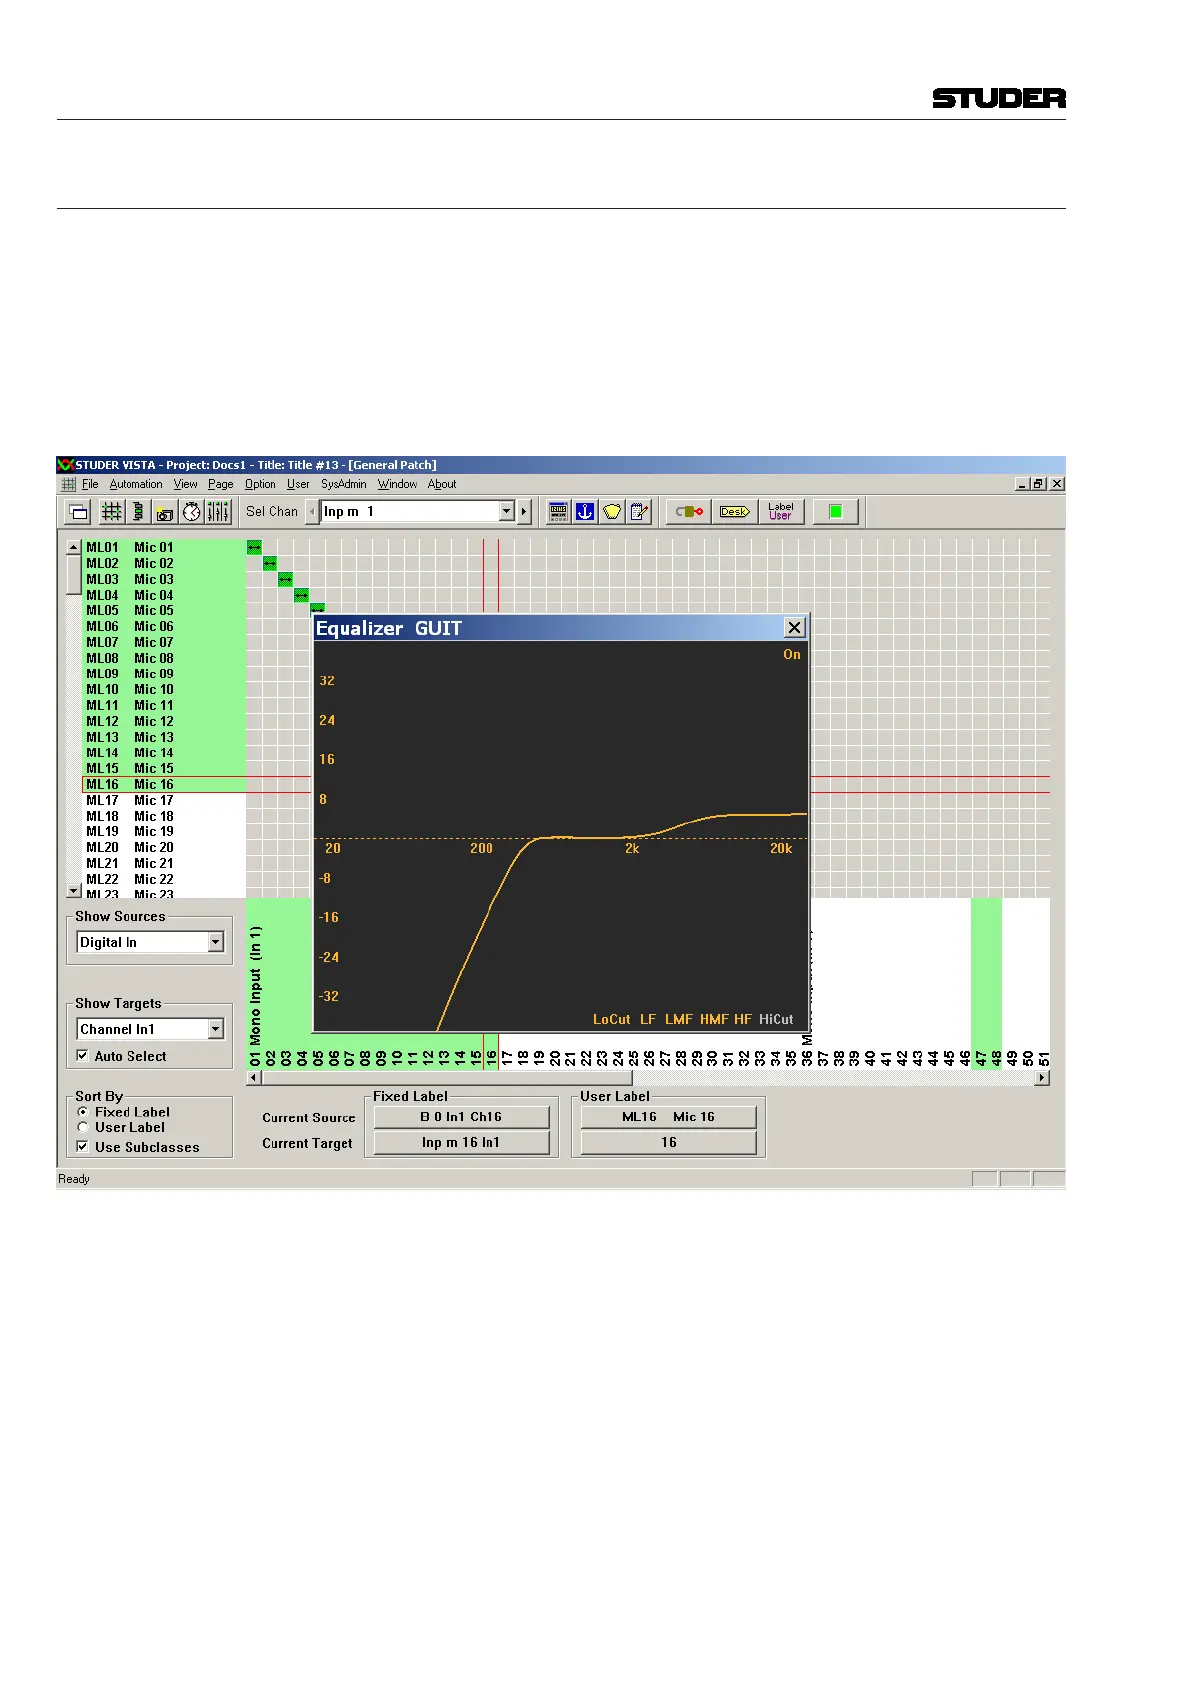Click the green crosspoint in row ML01
This screenshot has height=1684, width=1191.
[x=254, y=547]
